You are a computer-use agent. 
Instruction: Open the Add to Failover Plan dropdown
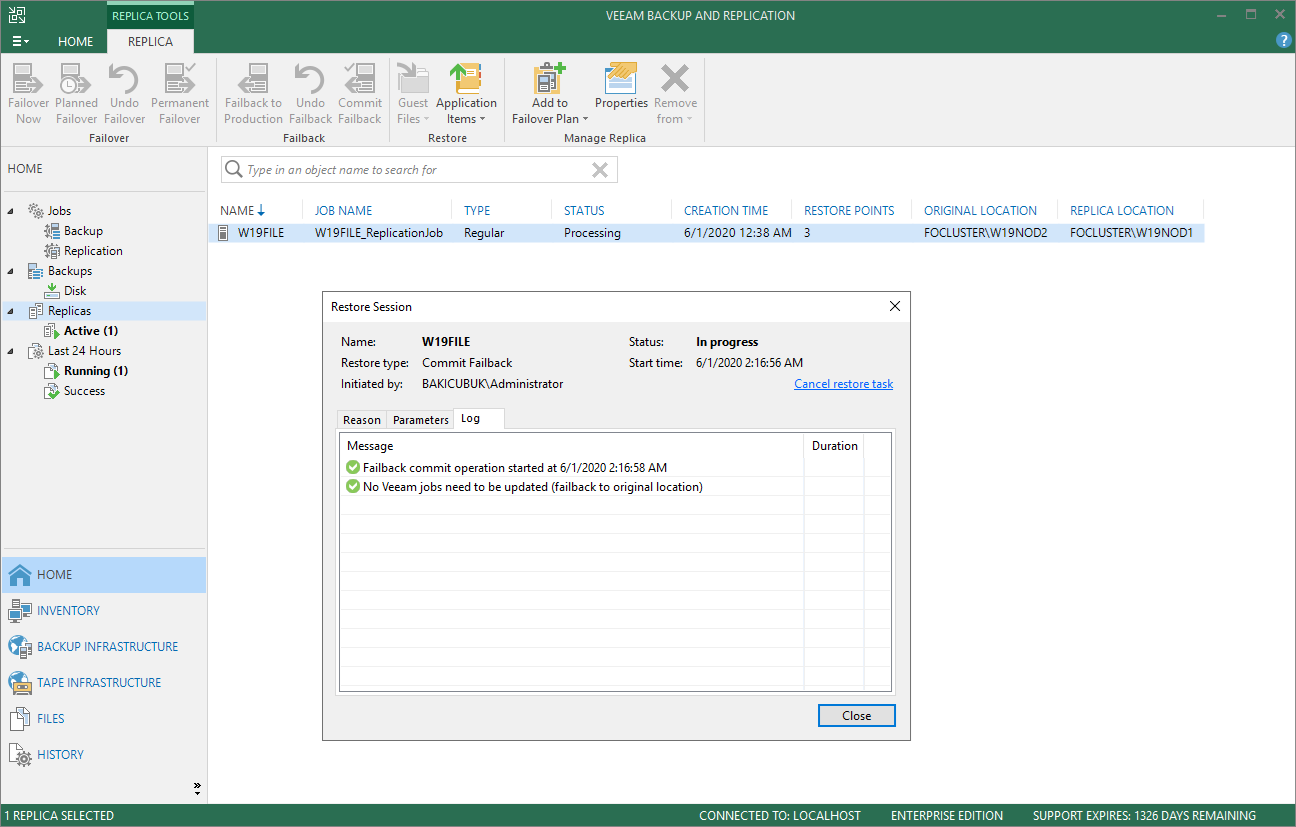(549, 94)
